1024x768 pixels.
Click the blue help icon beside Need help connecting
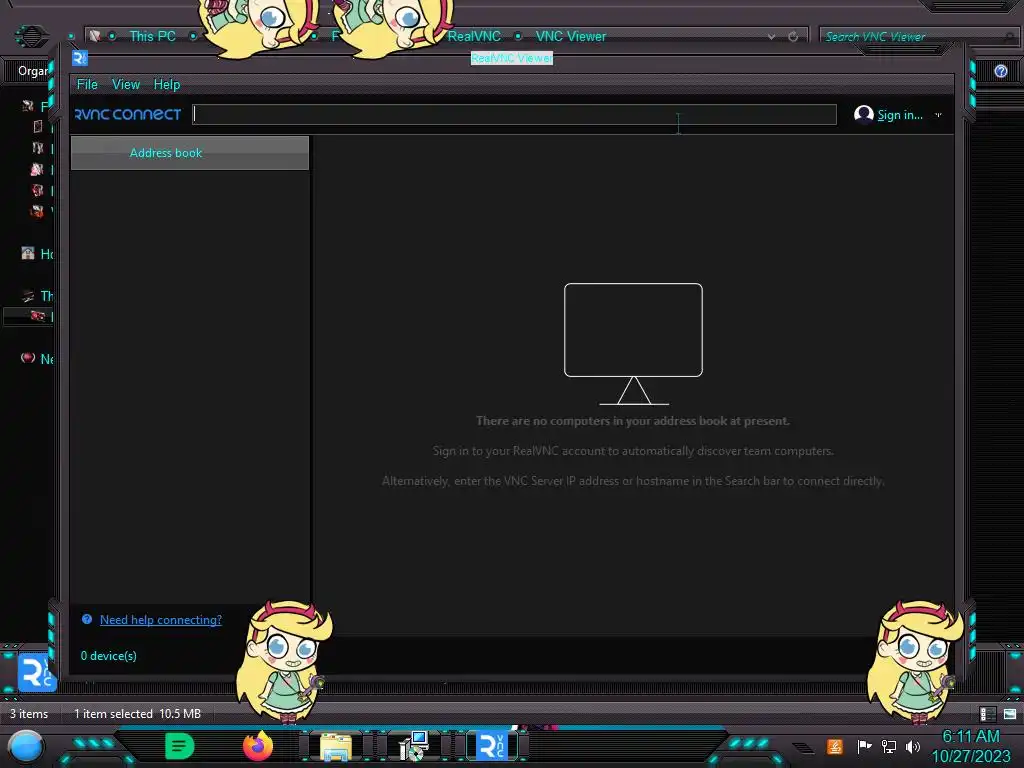[x=87, y=619]
